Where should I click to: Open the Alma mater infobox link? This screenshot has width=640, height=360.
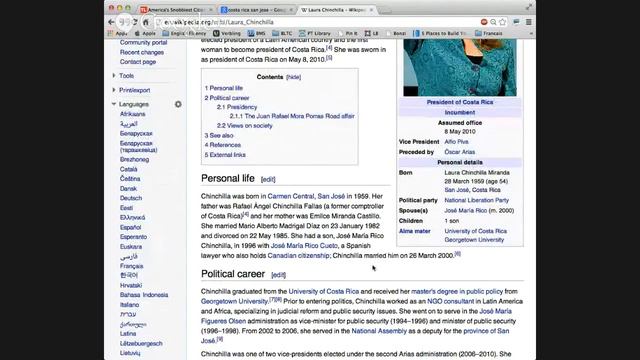point(415,231)
